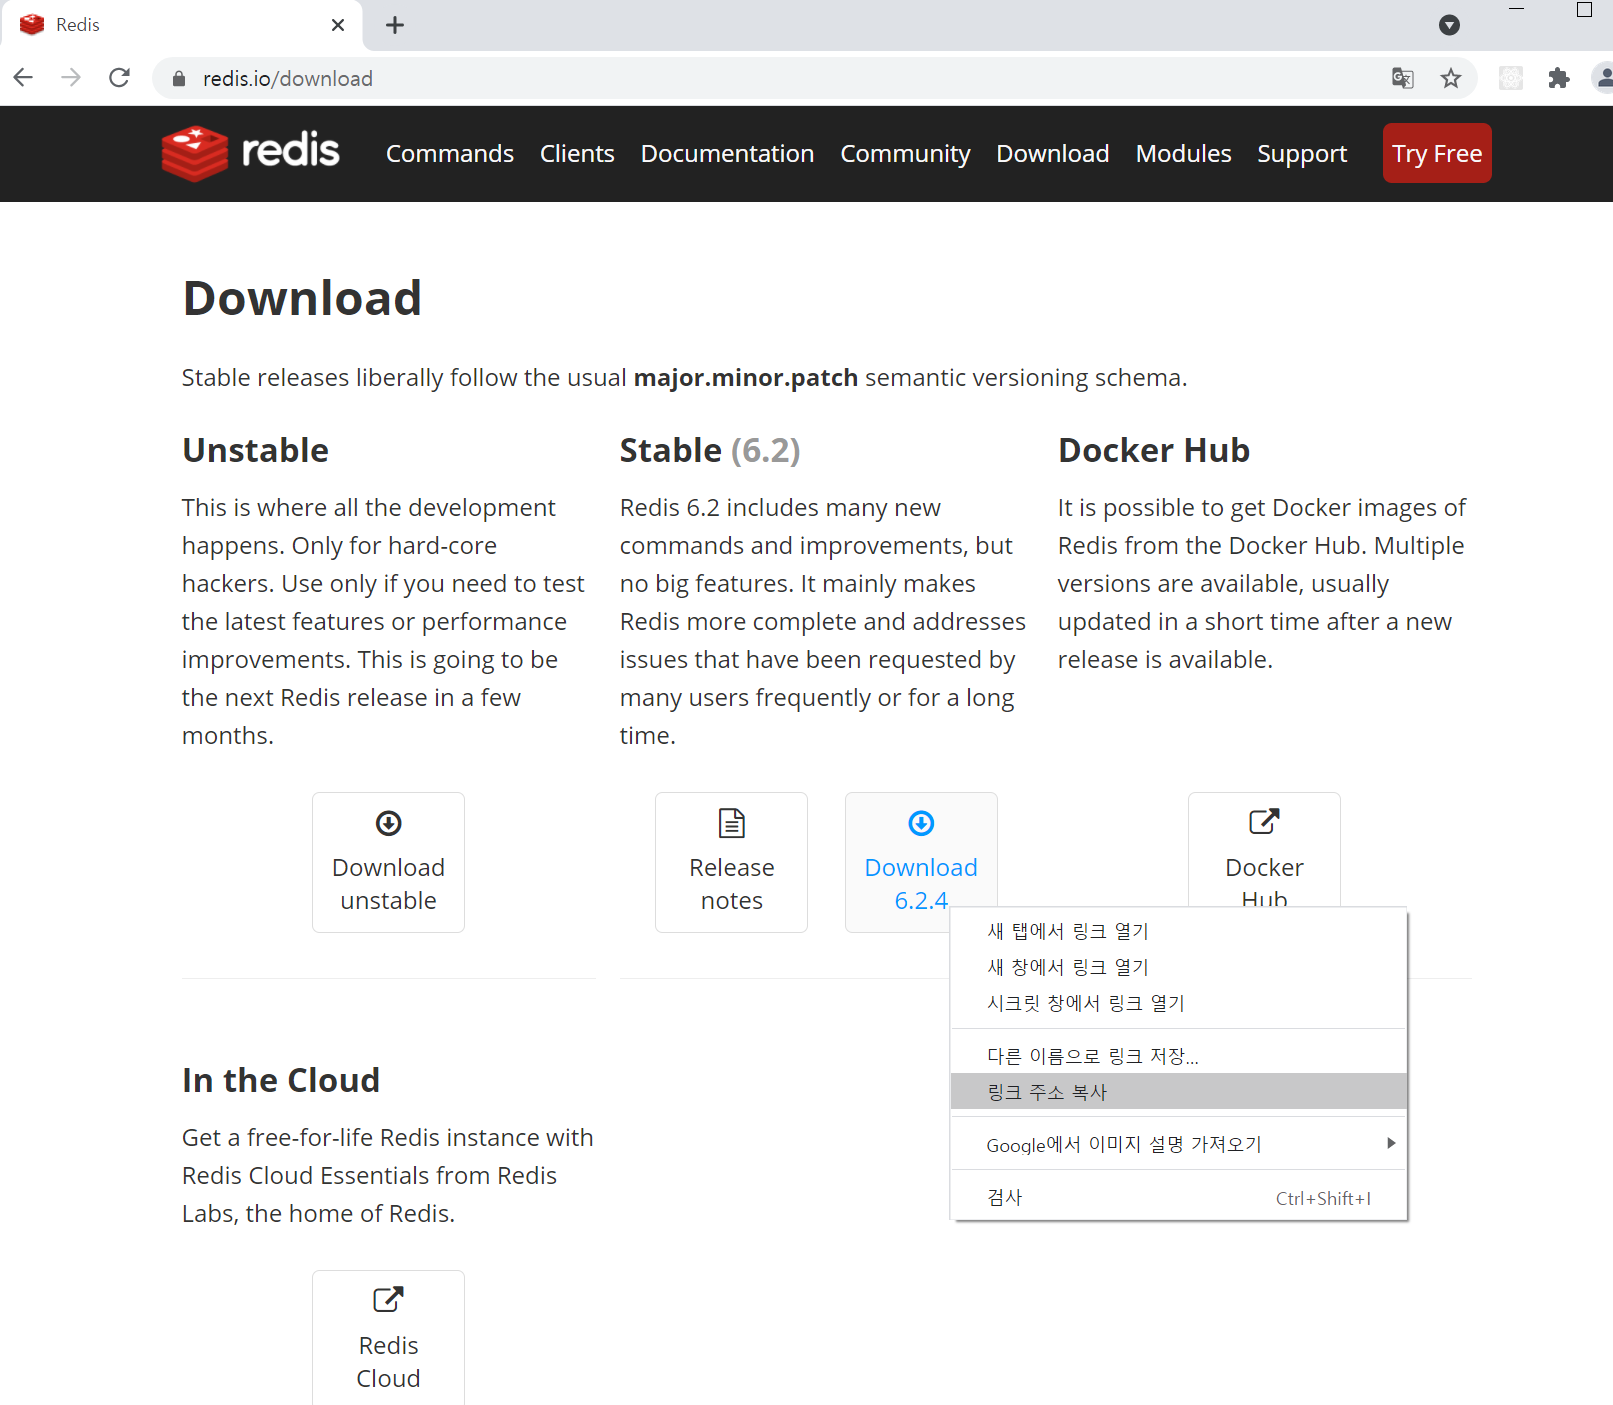Select '링크 주소 복사' to copy link address

[1178, 1092]
